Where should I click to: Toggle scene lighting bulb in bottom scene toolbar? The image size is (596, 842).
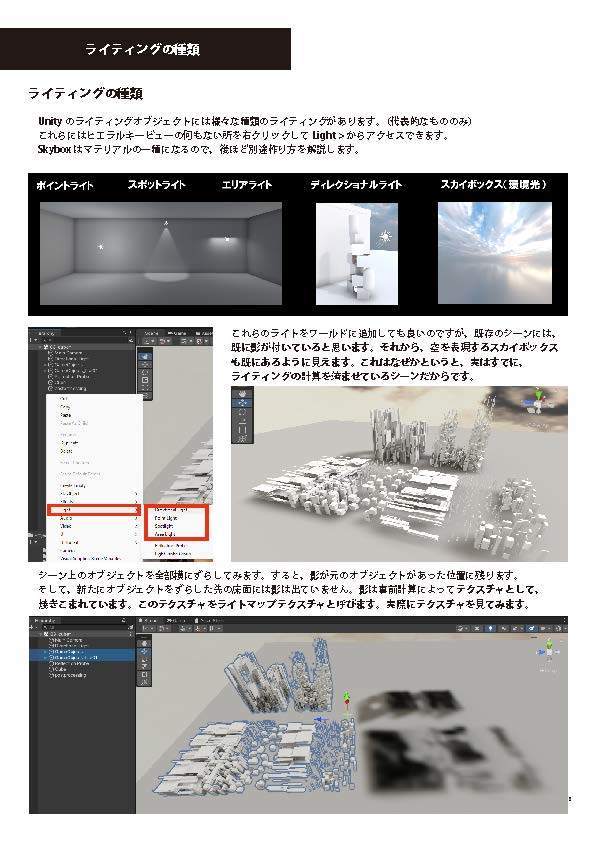point(490,628)
